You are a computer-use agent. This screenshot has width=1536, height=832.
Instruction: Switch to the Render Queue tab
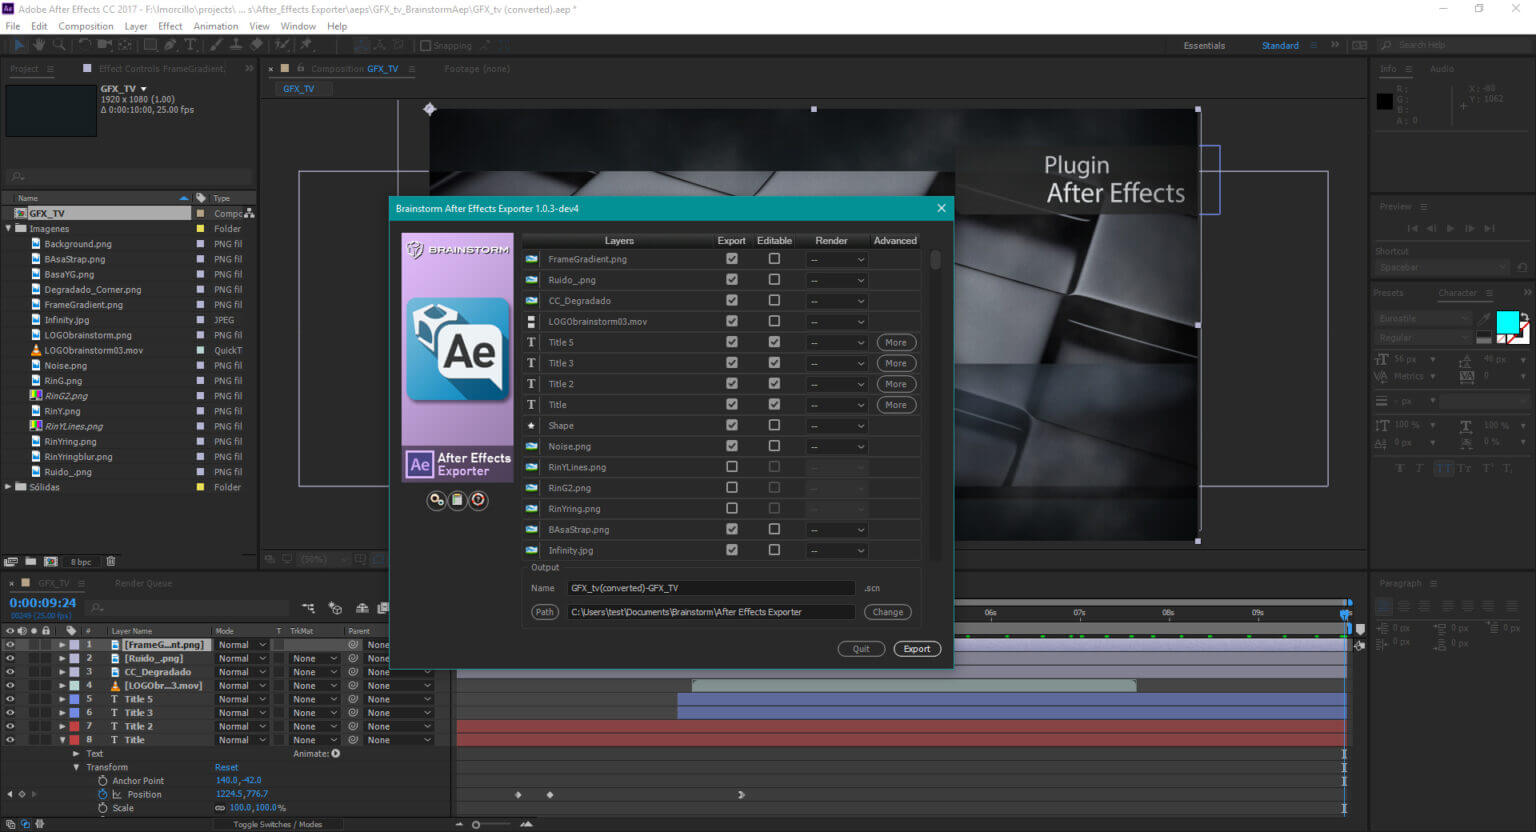pyautogui.click(x=143, y=583)
